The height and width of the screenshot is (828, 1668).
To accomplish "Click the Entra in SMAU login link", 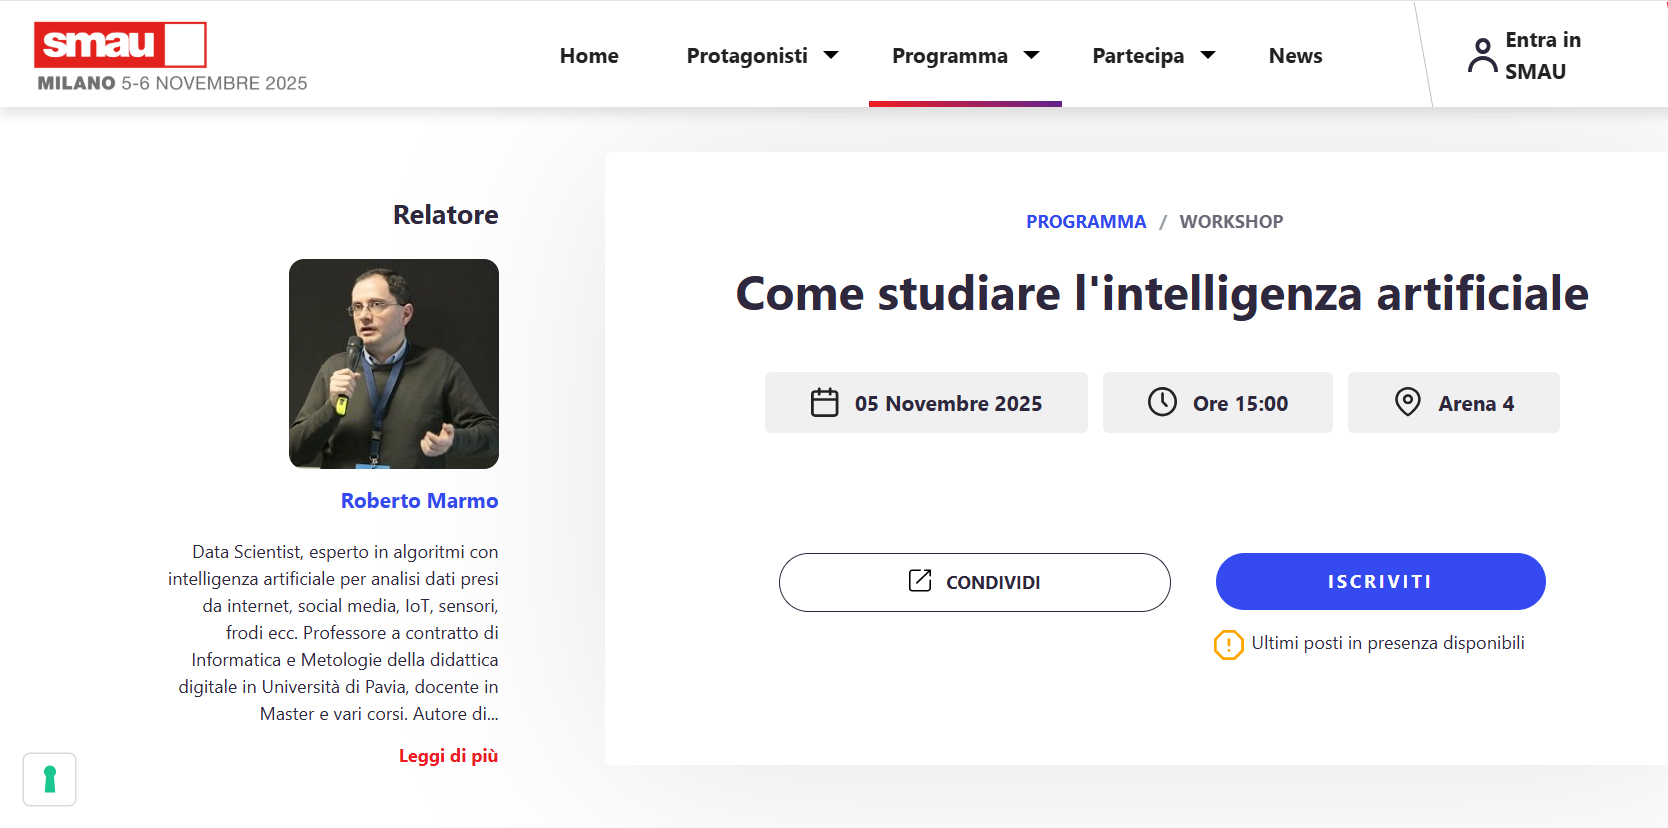I will coord(1542,56).
